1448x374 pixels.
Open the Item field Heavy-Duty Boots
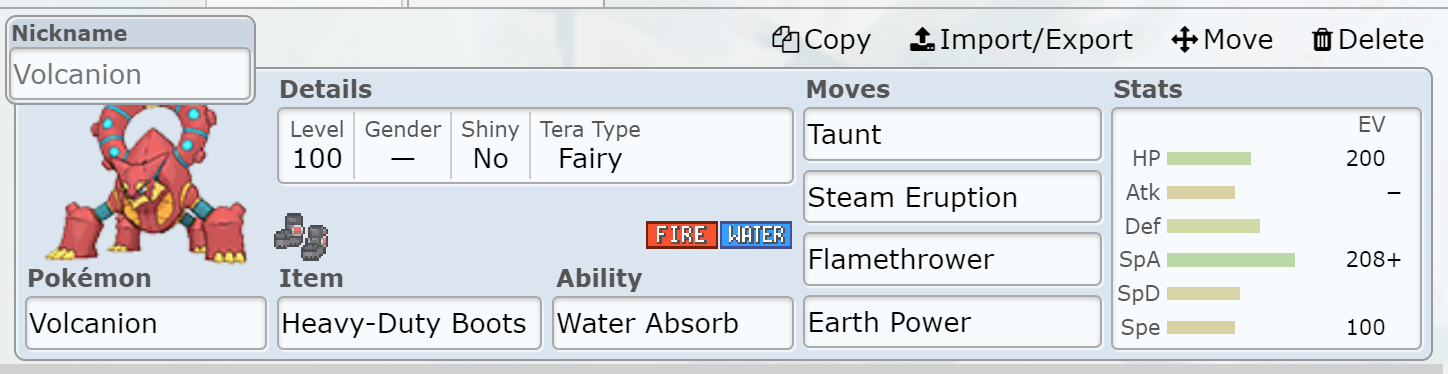click(x=409, y=323)
